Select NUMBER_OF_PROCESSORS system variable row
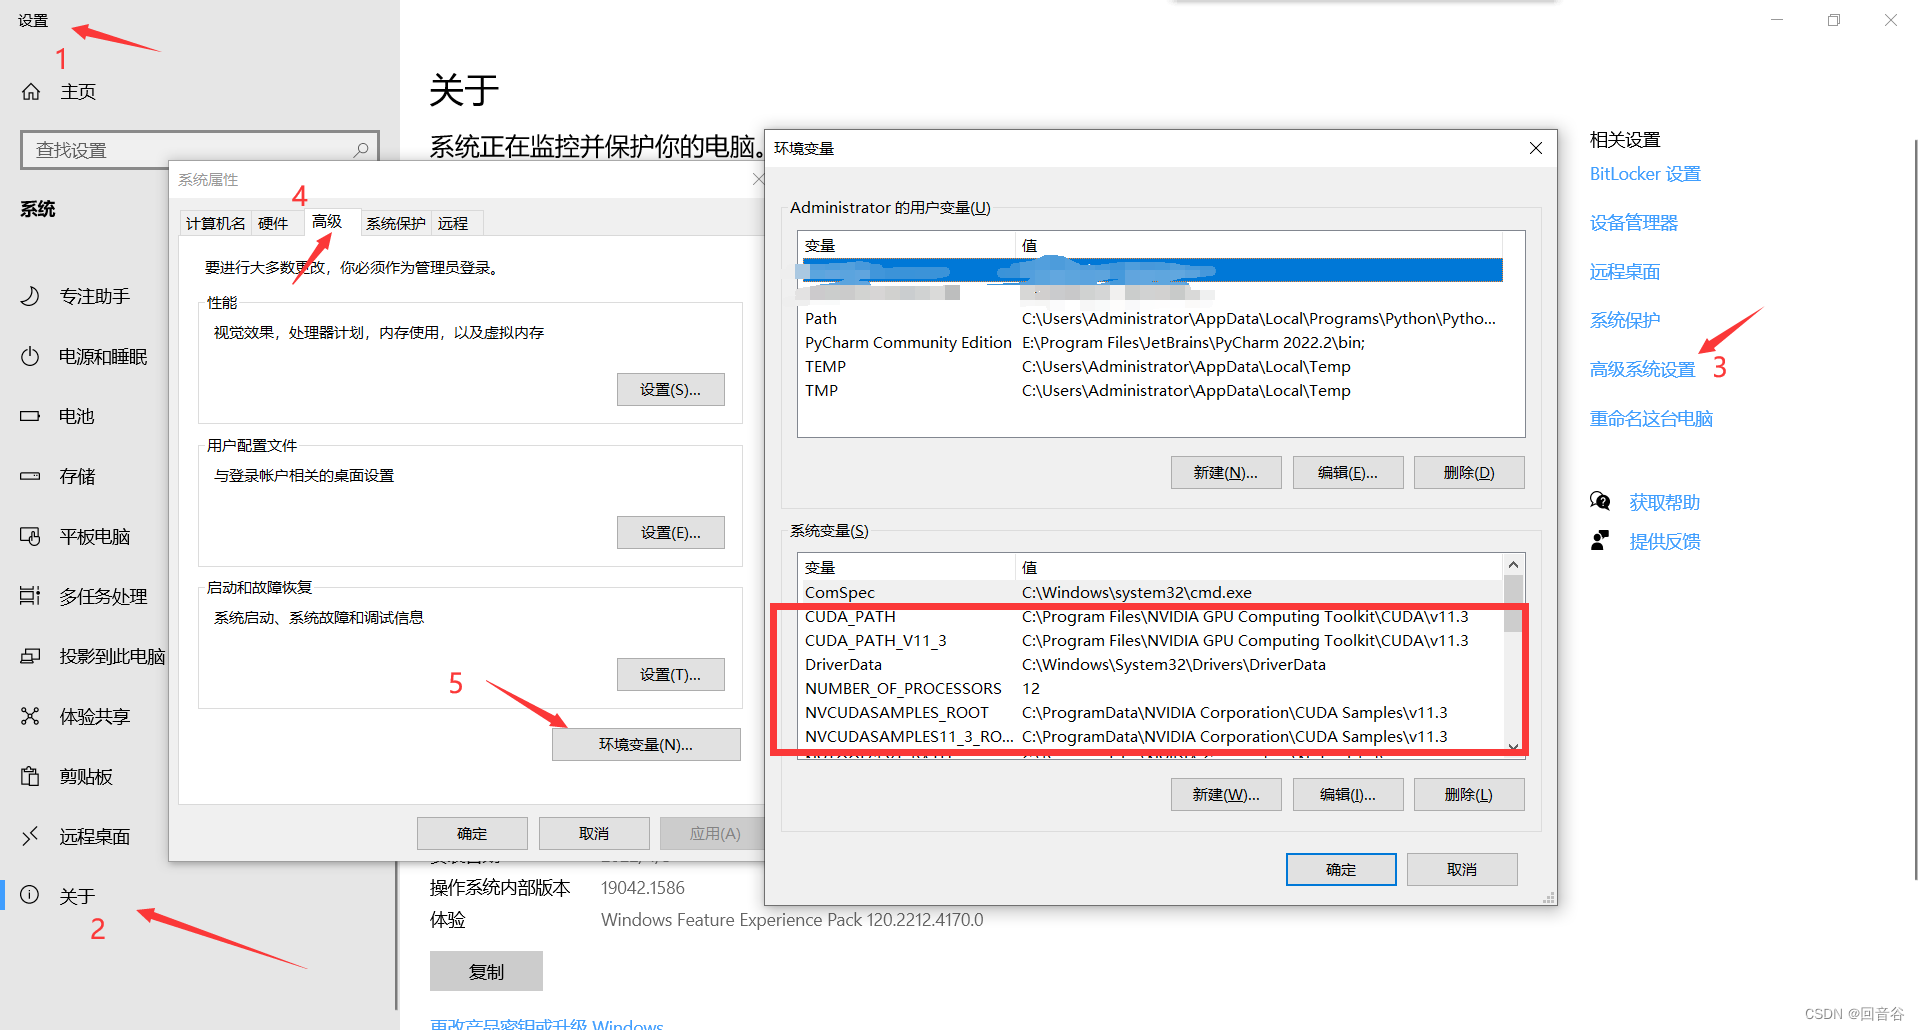Viewport: 1920px width, 1030px height. (1152, 689)
